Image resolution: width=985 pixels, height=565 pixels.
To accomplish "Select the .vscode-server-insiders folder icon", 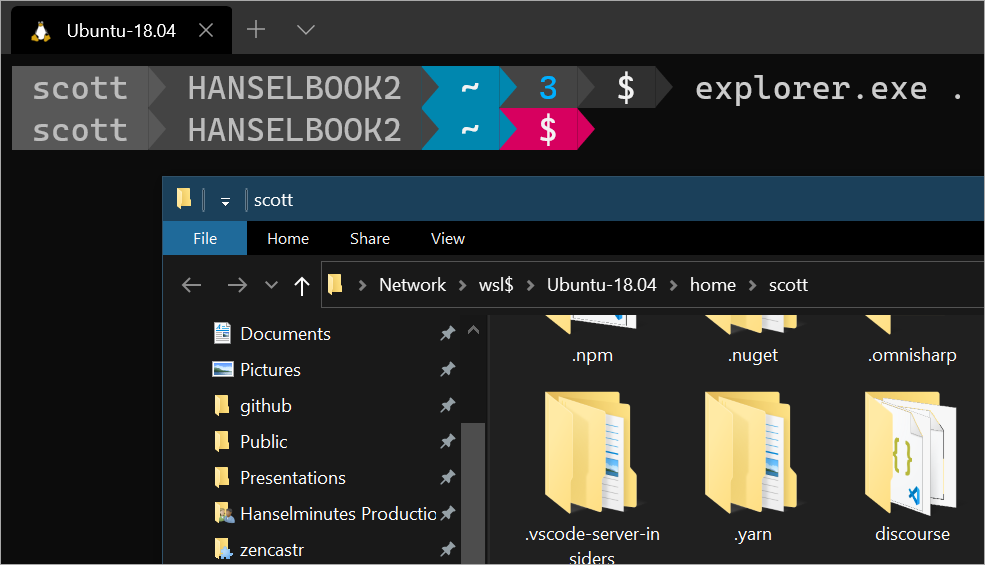I will (x=591, y=453).
